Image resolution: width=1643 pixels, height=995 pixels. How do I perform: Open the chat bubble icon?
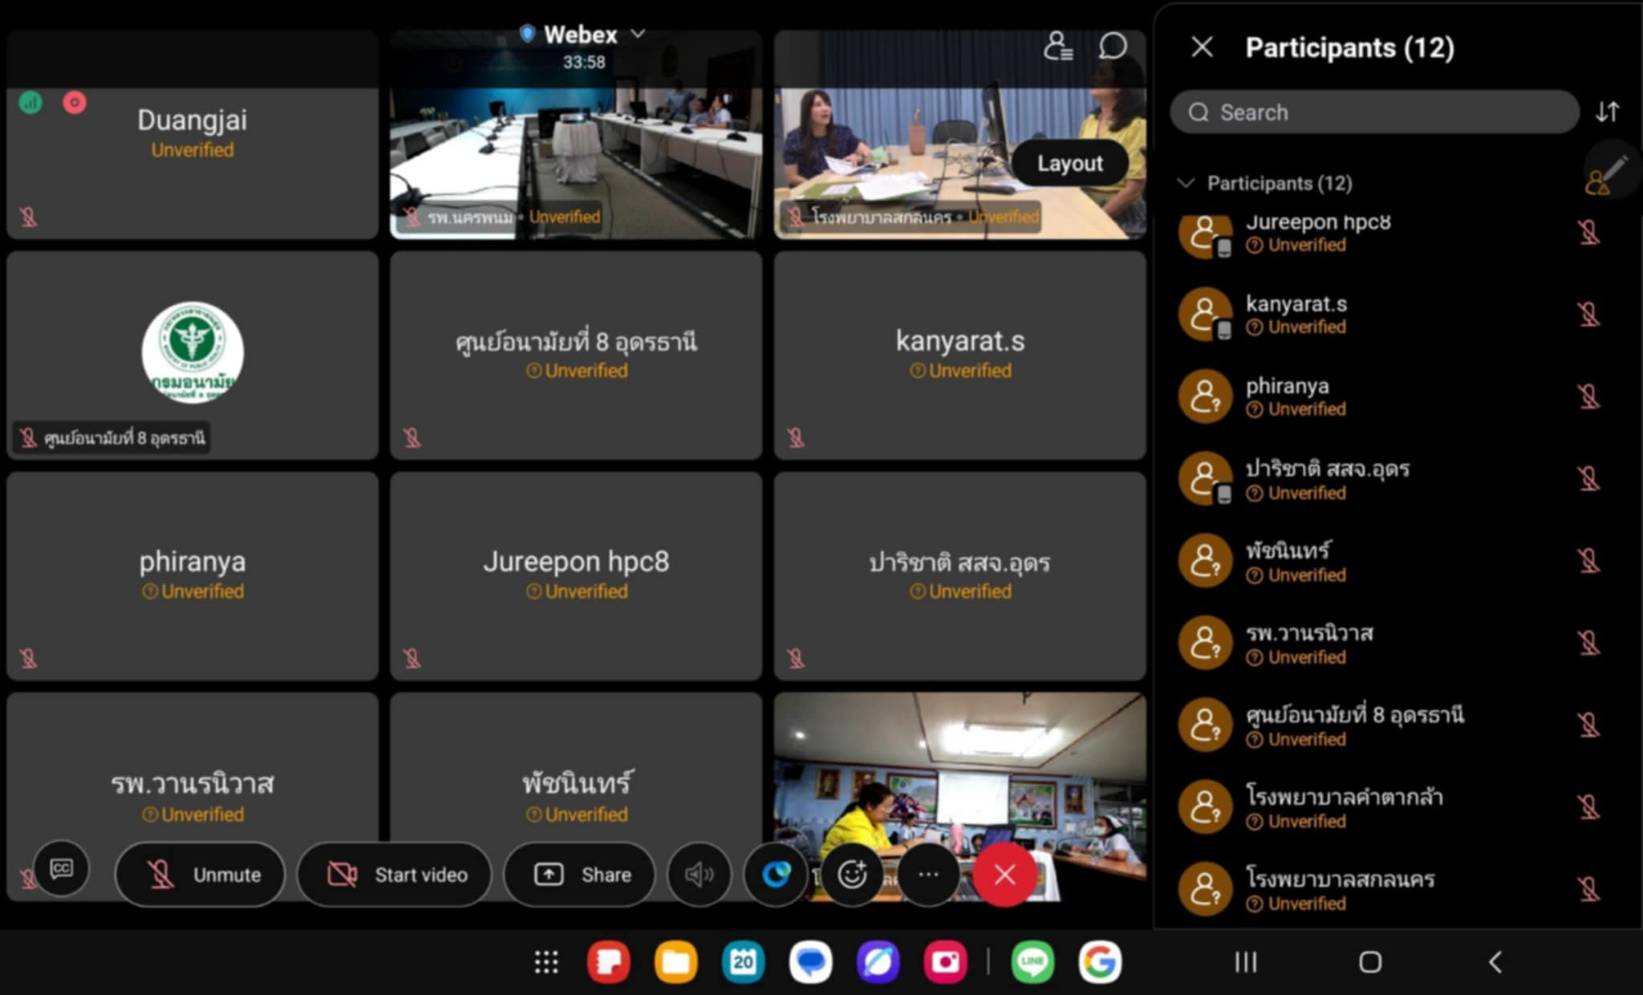[x=1113, y=46]
